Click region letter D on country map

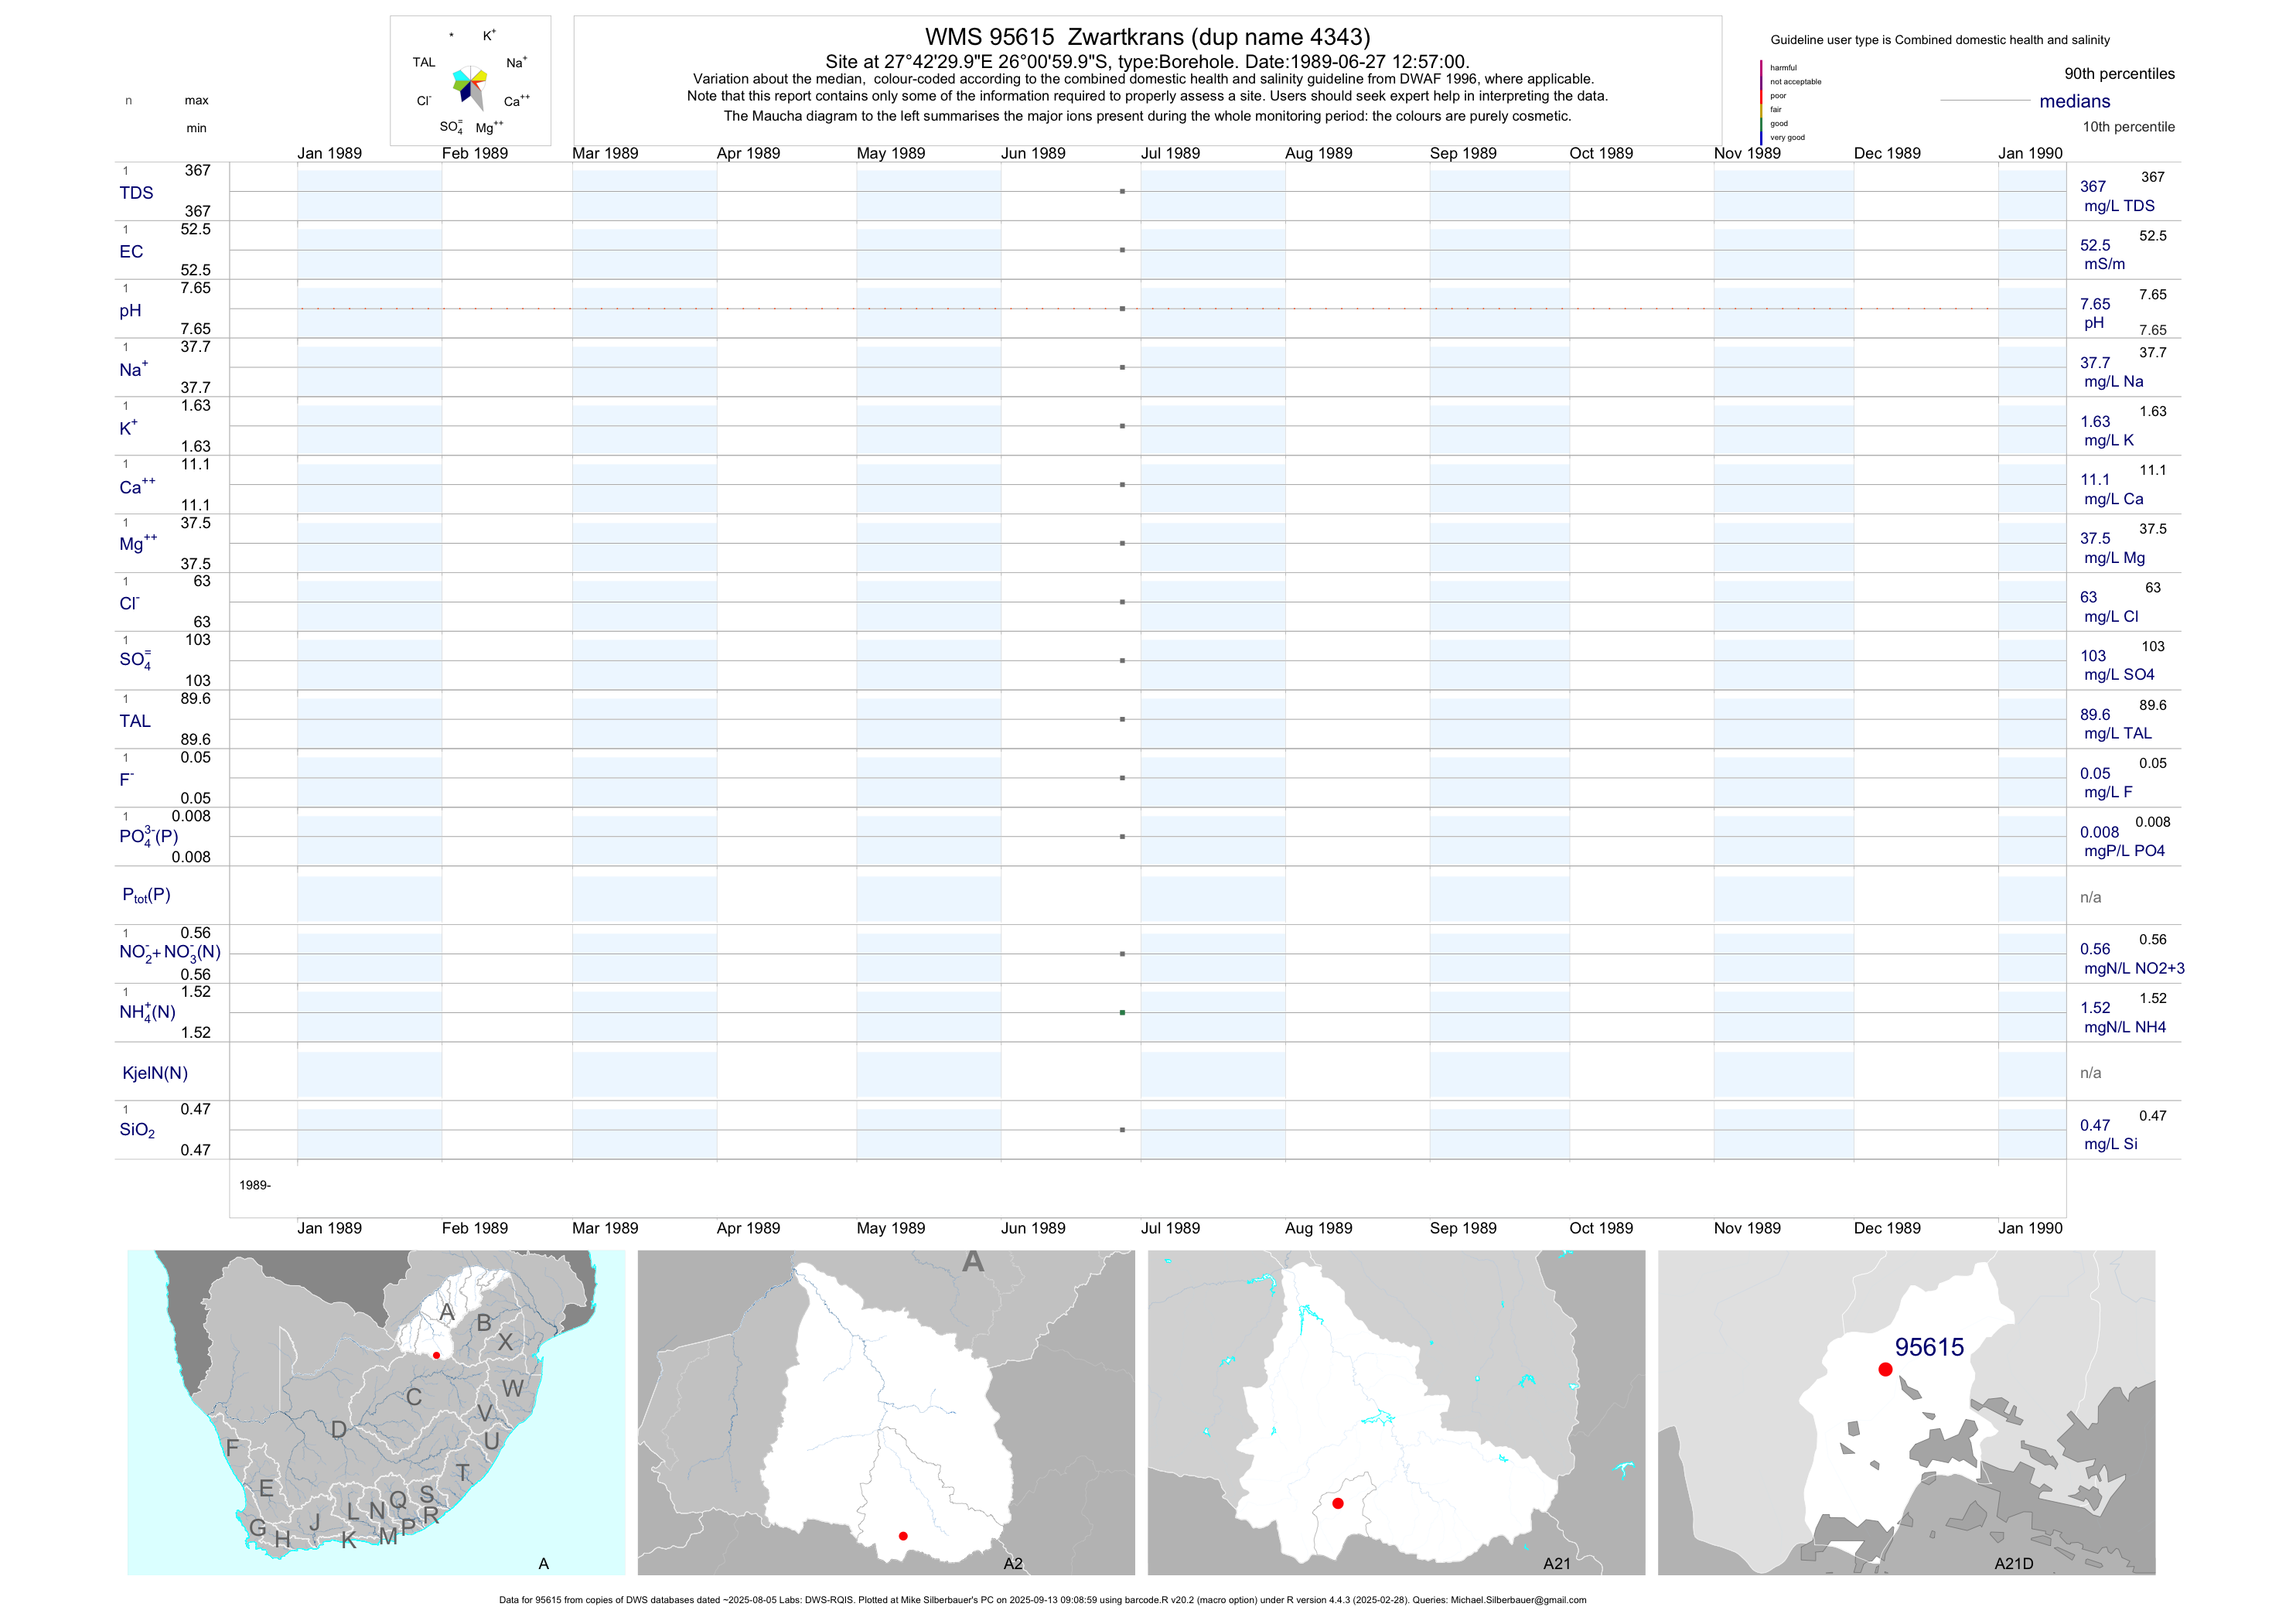pyautogui.click(x=339, y=1430)
